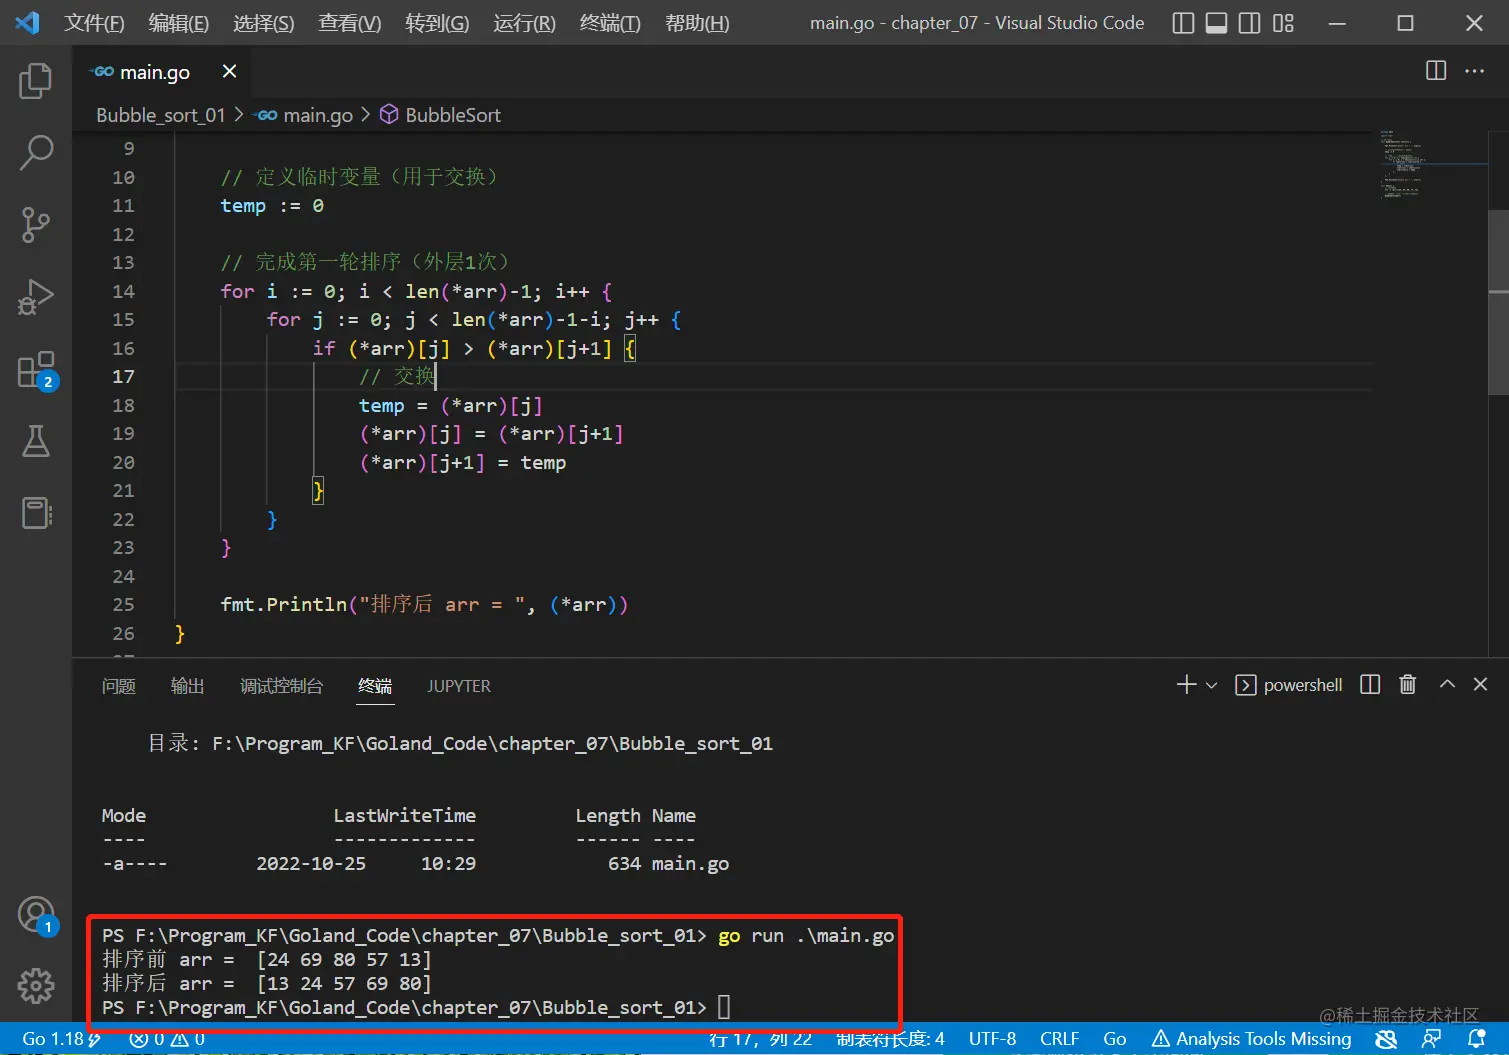Open editor More Actions ellipsis
Screen dimensions: 1509x1055
[1474, 70]
